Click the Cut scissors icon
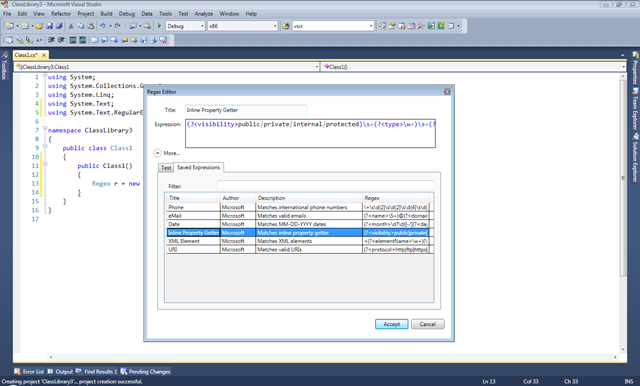Screen dimensions: 640x386 [x=71, y=26]
